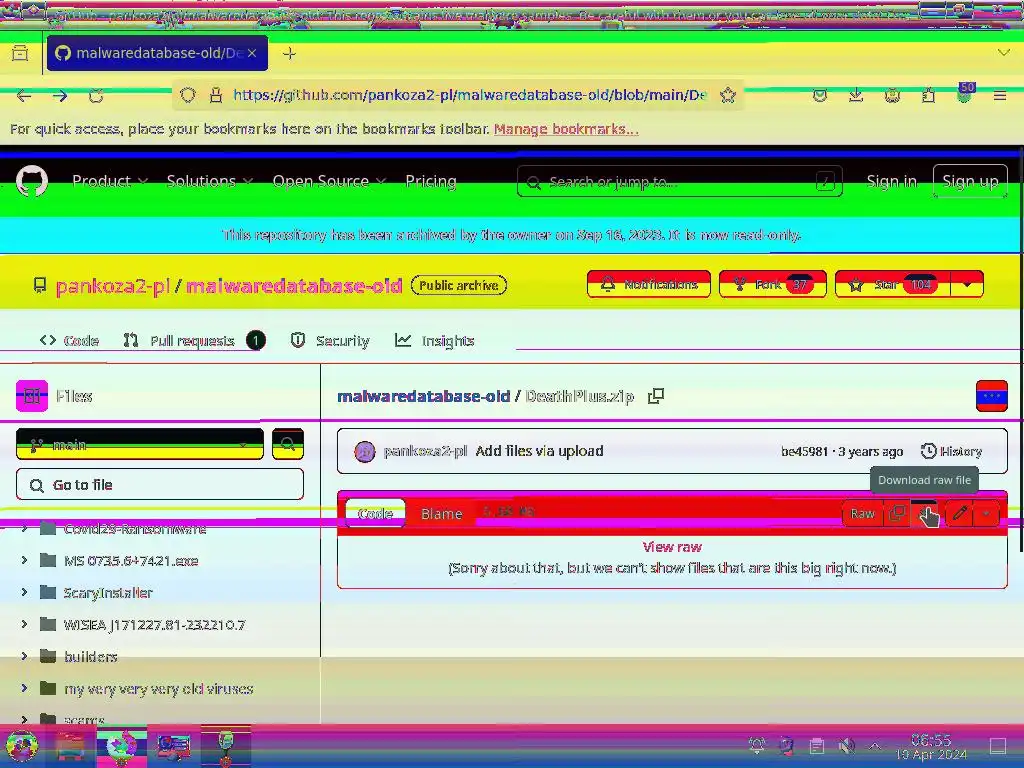Open dropdown beside the edit pencil
Image resolution: width=1024 pixels, height=768 pixels.
(986, 513)
